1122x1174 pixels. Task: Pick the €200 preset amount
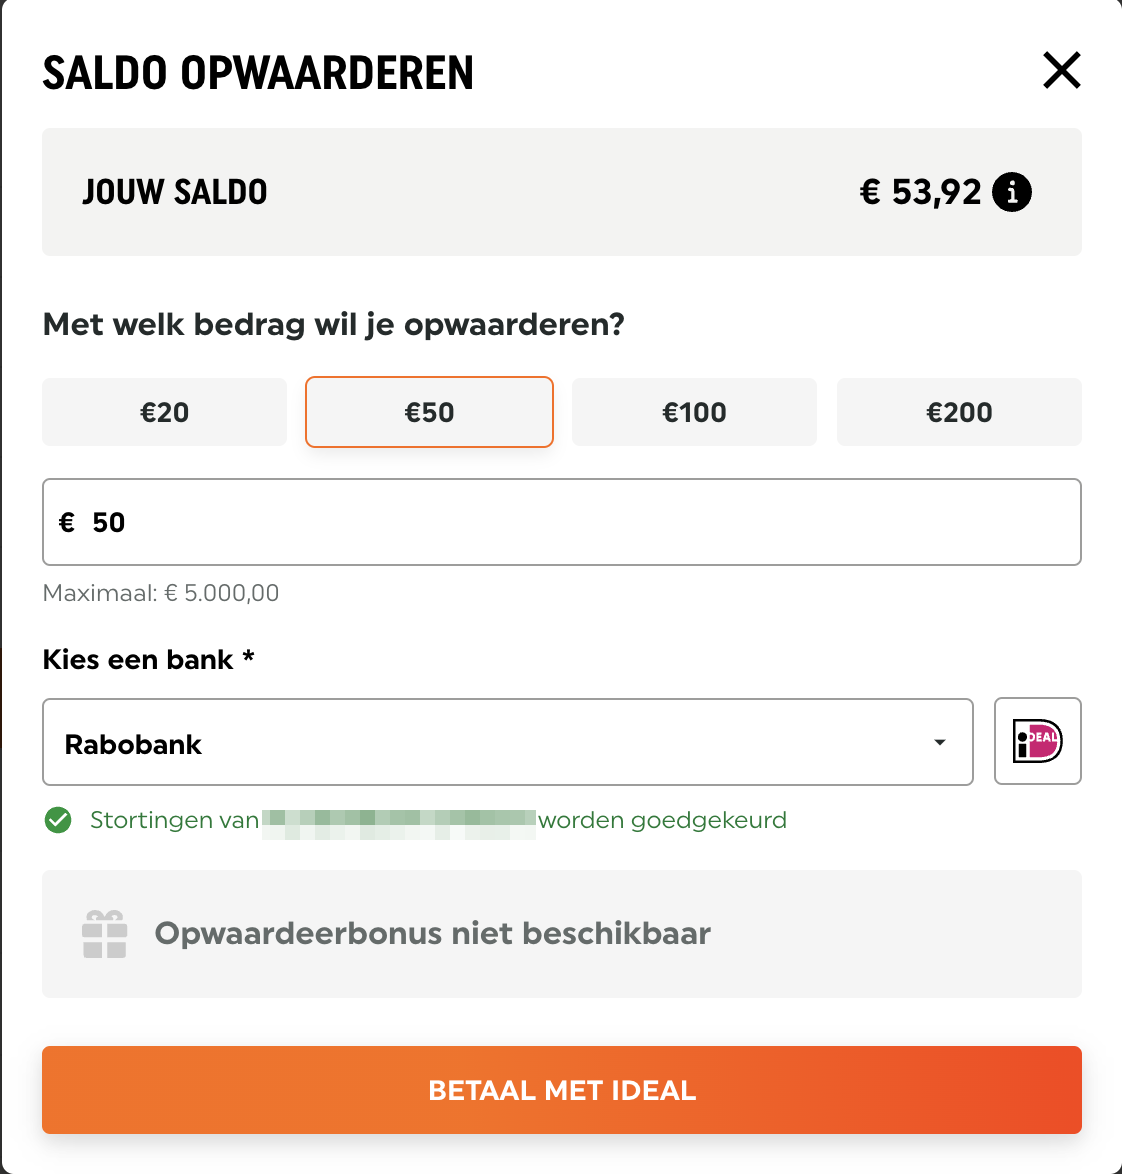[959, 412]
